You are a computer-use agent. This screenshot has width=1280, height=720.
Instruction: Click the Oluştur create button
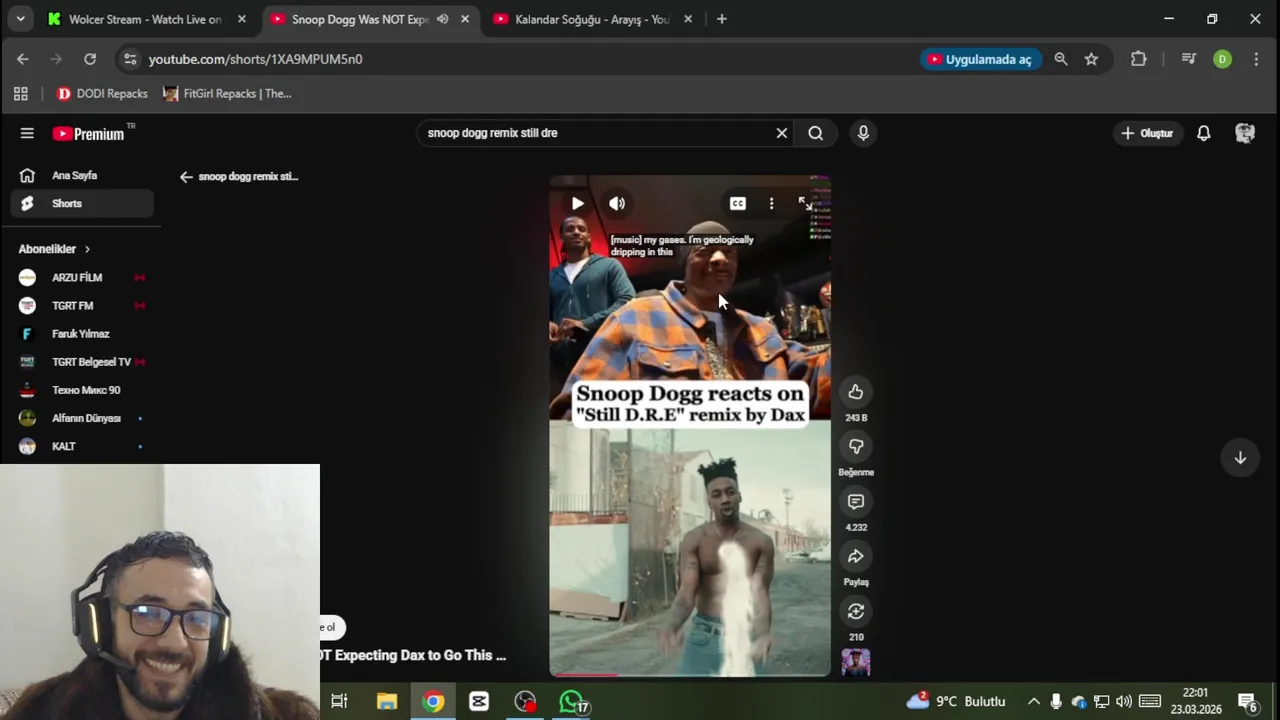[x=1148, y=133]
